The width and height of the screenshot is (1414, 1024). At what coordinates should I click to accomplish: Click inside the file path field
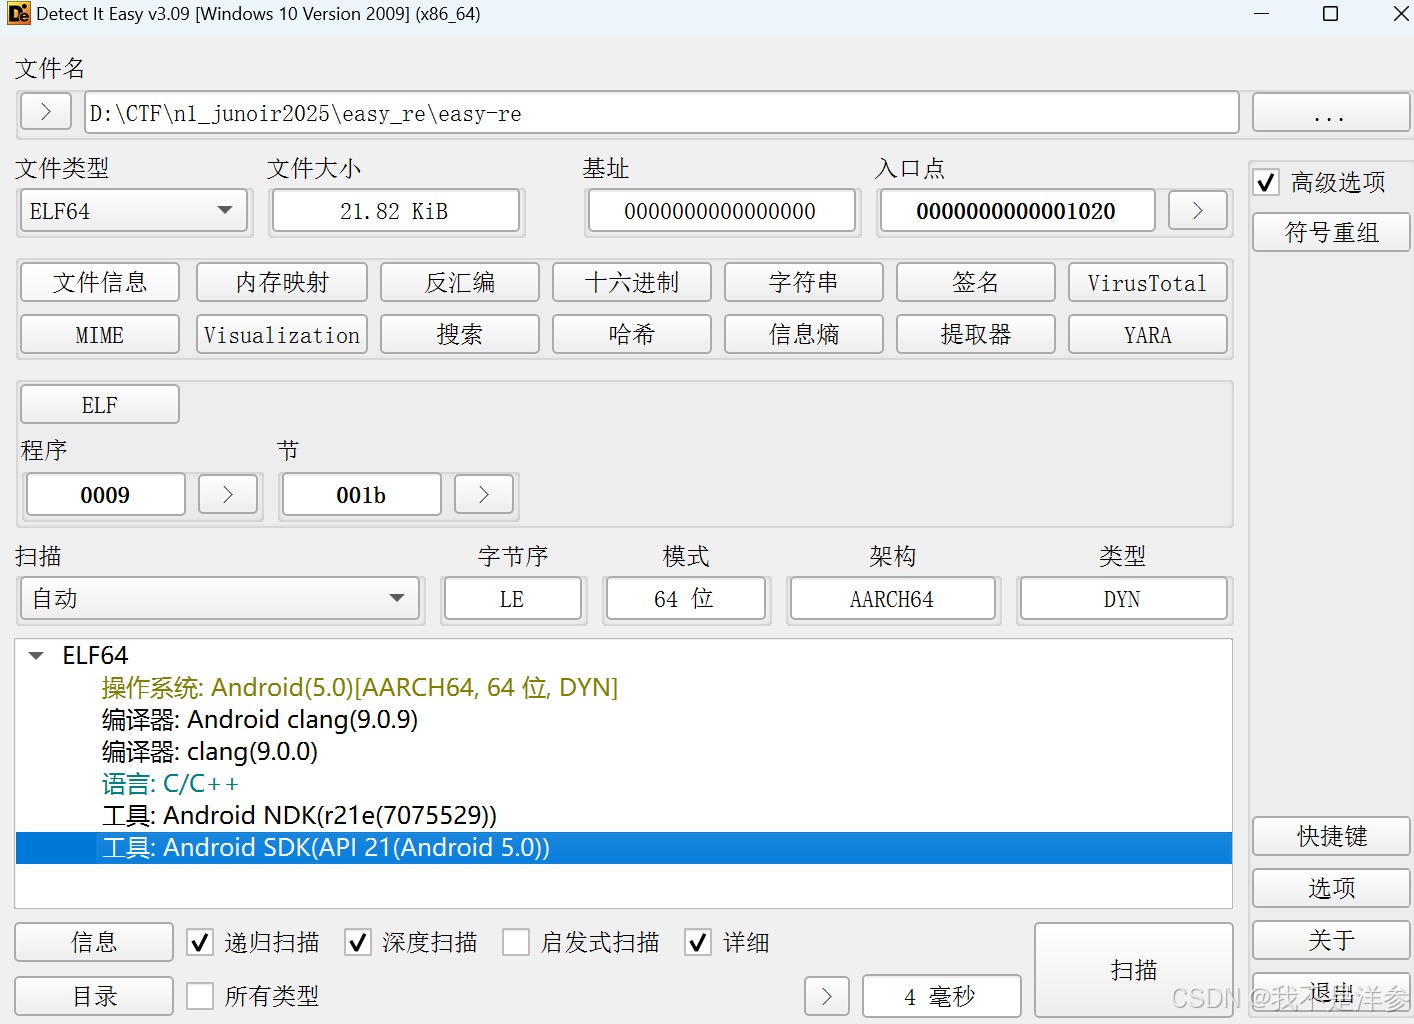coord(660,112)
